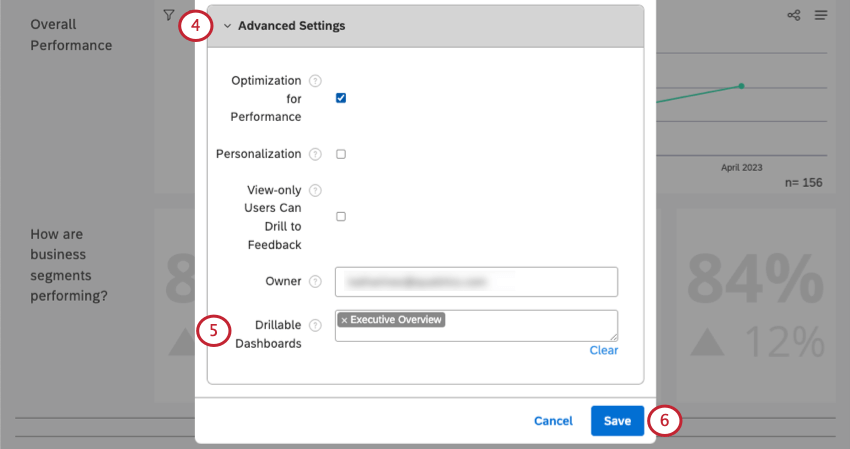This screenshot has width=850, height=449.
Task: Click the April 2023 chart data point
Action: pyautogui.click(x=741, y=86)
